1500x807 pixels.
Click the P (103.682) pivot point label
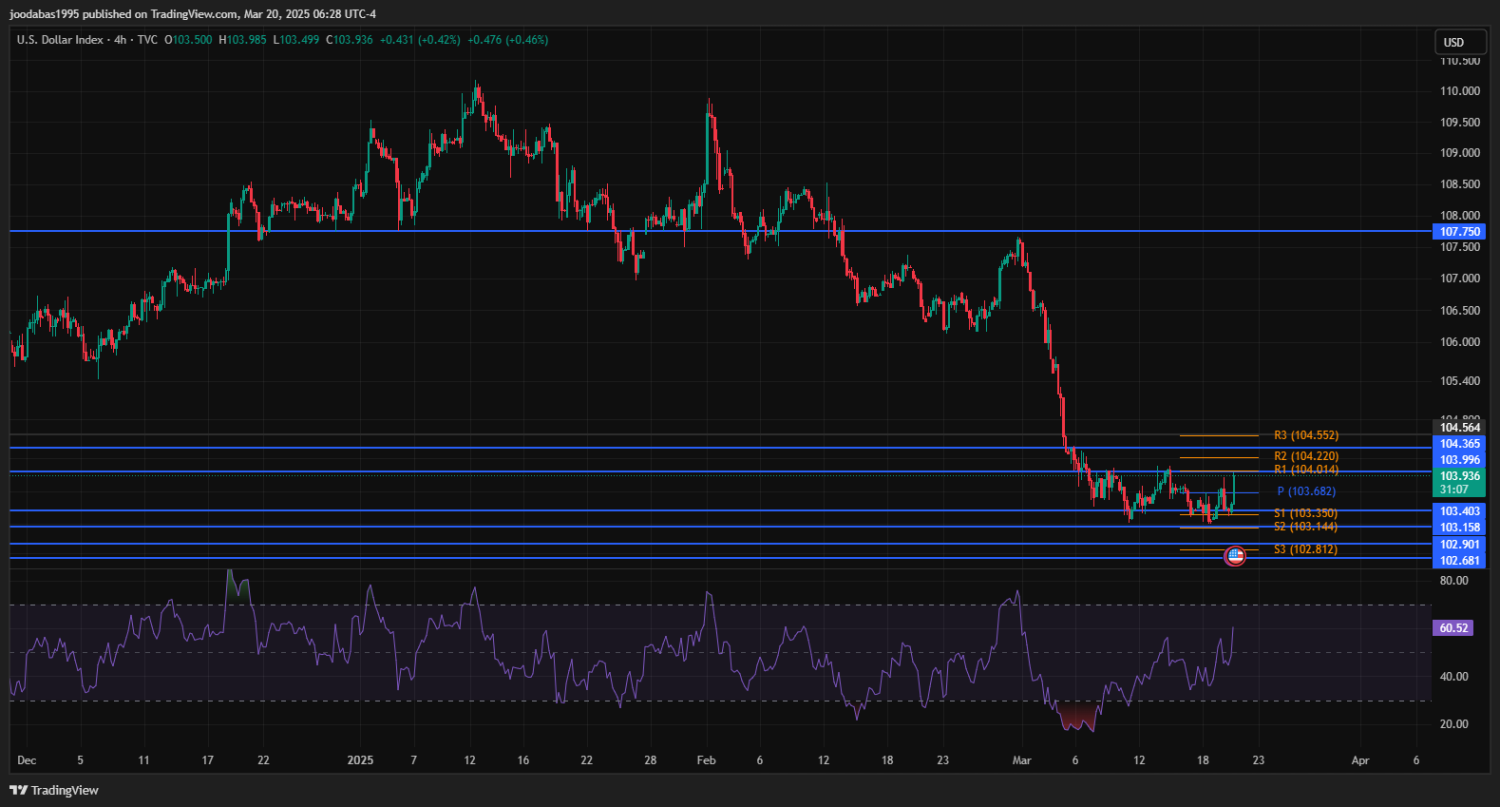click(1305, 492)
